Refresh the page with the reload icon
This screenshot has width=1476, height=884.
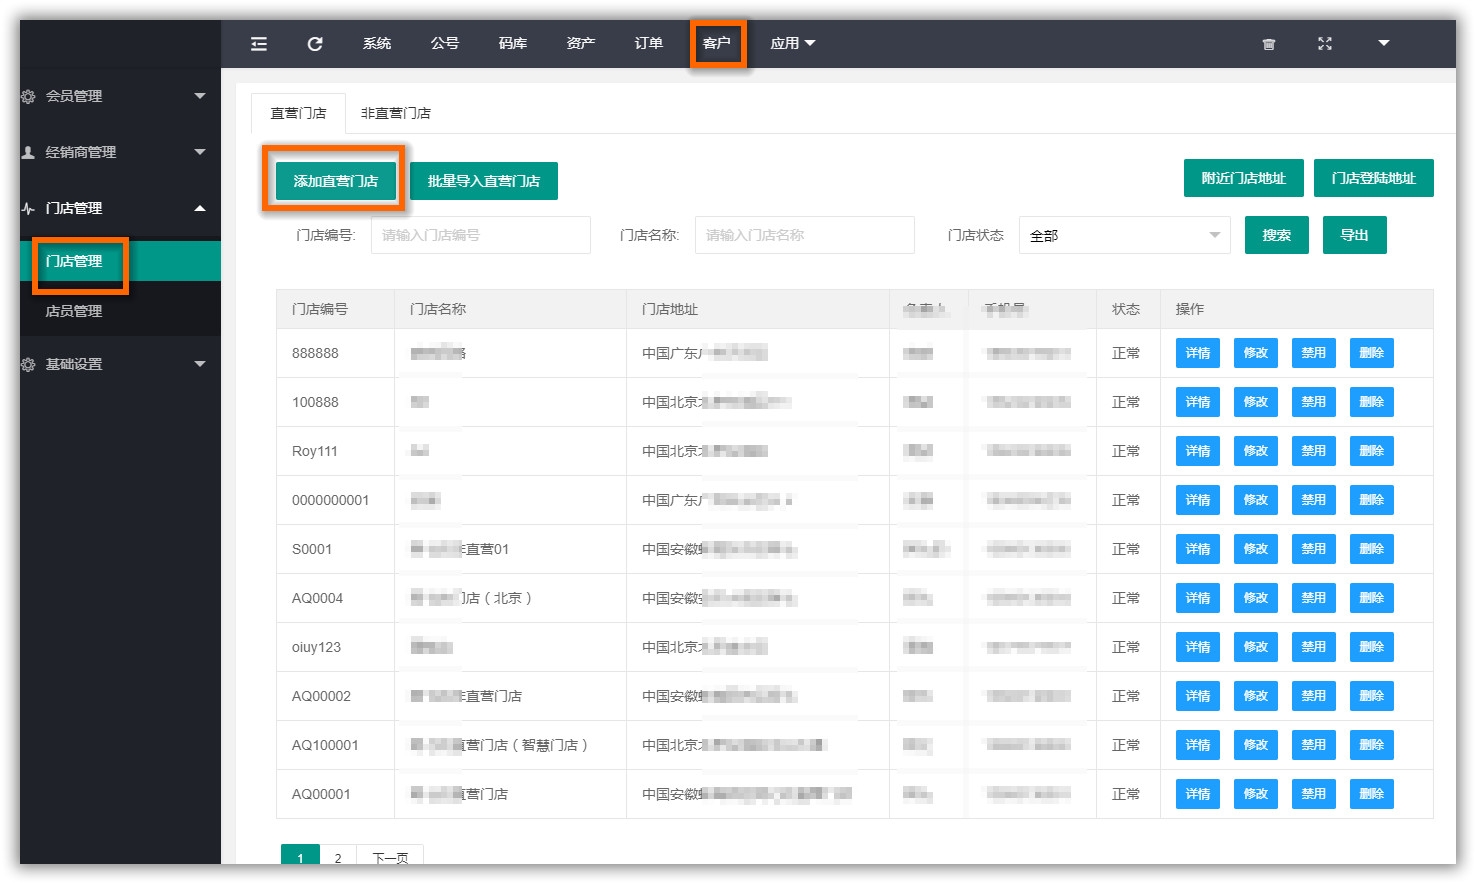(315, 43)
